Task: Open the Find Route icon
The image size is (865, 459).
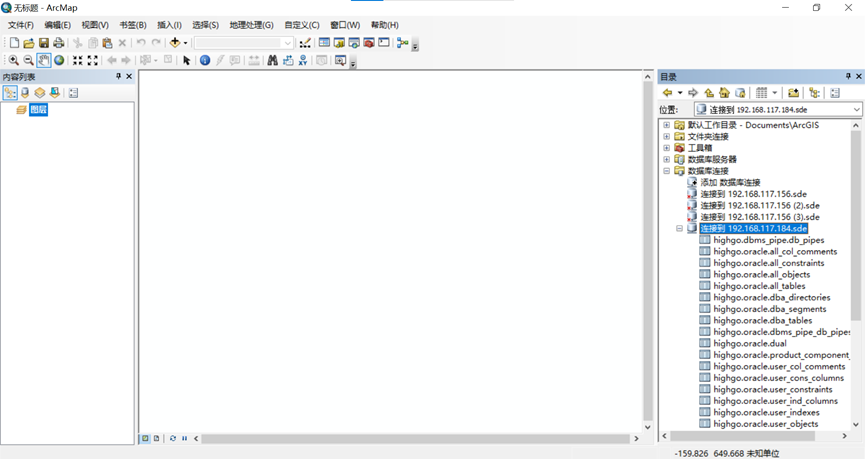Action: coord(288,60)
